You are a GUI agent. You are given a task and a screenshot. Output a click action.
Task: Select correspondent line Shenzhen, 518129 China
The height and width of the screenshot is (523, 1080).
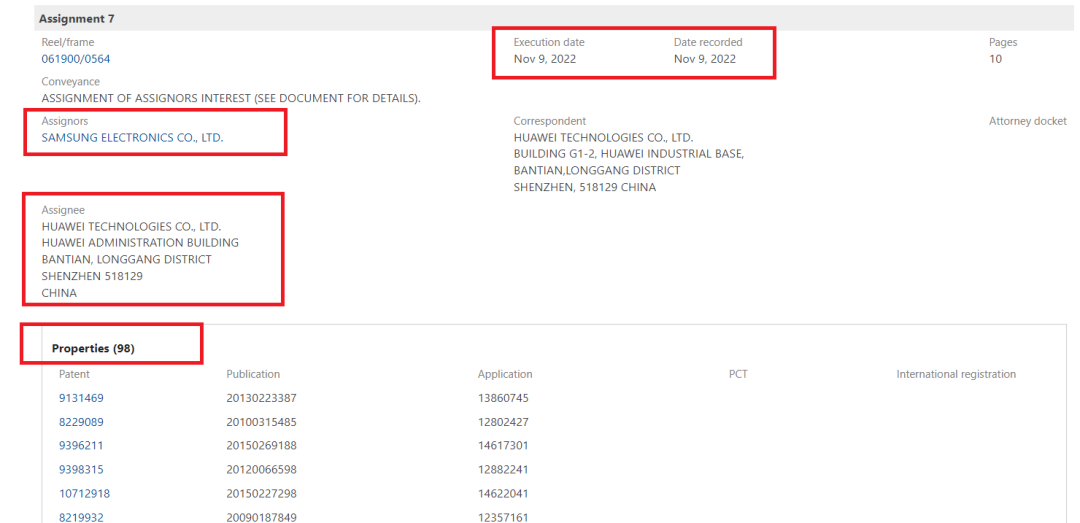click(x=585, y=187)
